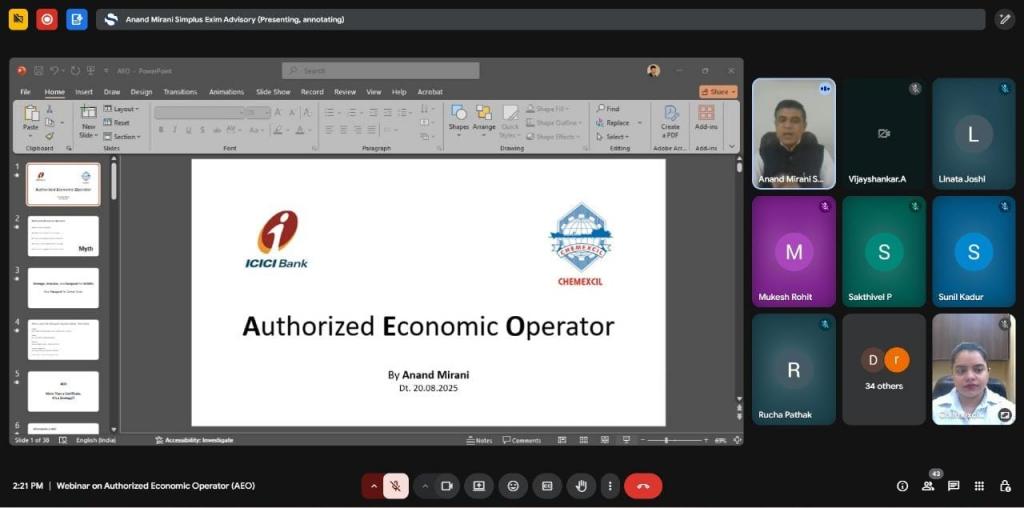Screen dimensions: 1024x508
Task: Click the Paste icon in Clipboard group
Action: click(x=31, y=116)
